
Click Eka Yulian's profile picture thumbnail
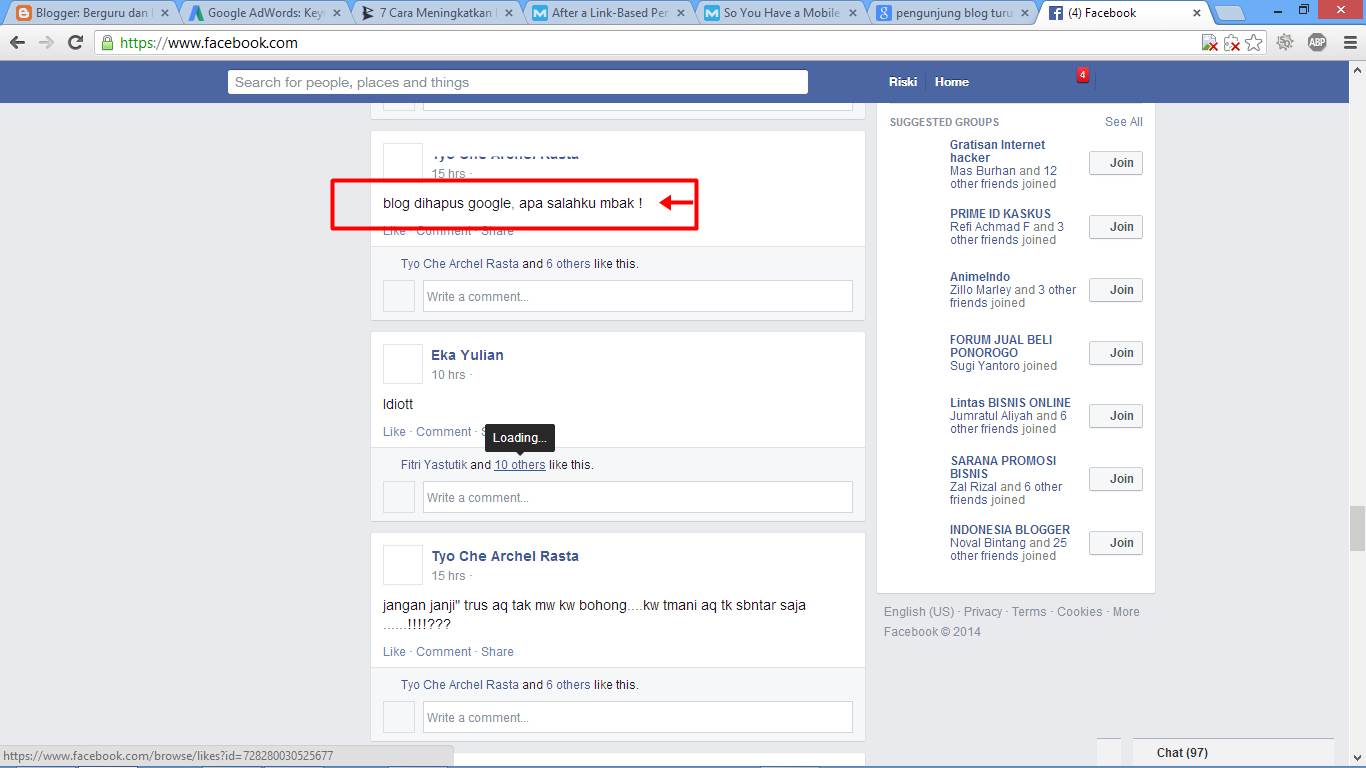point(403,364)
